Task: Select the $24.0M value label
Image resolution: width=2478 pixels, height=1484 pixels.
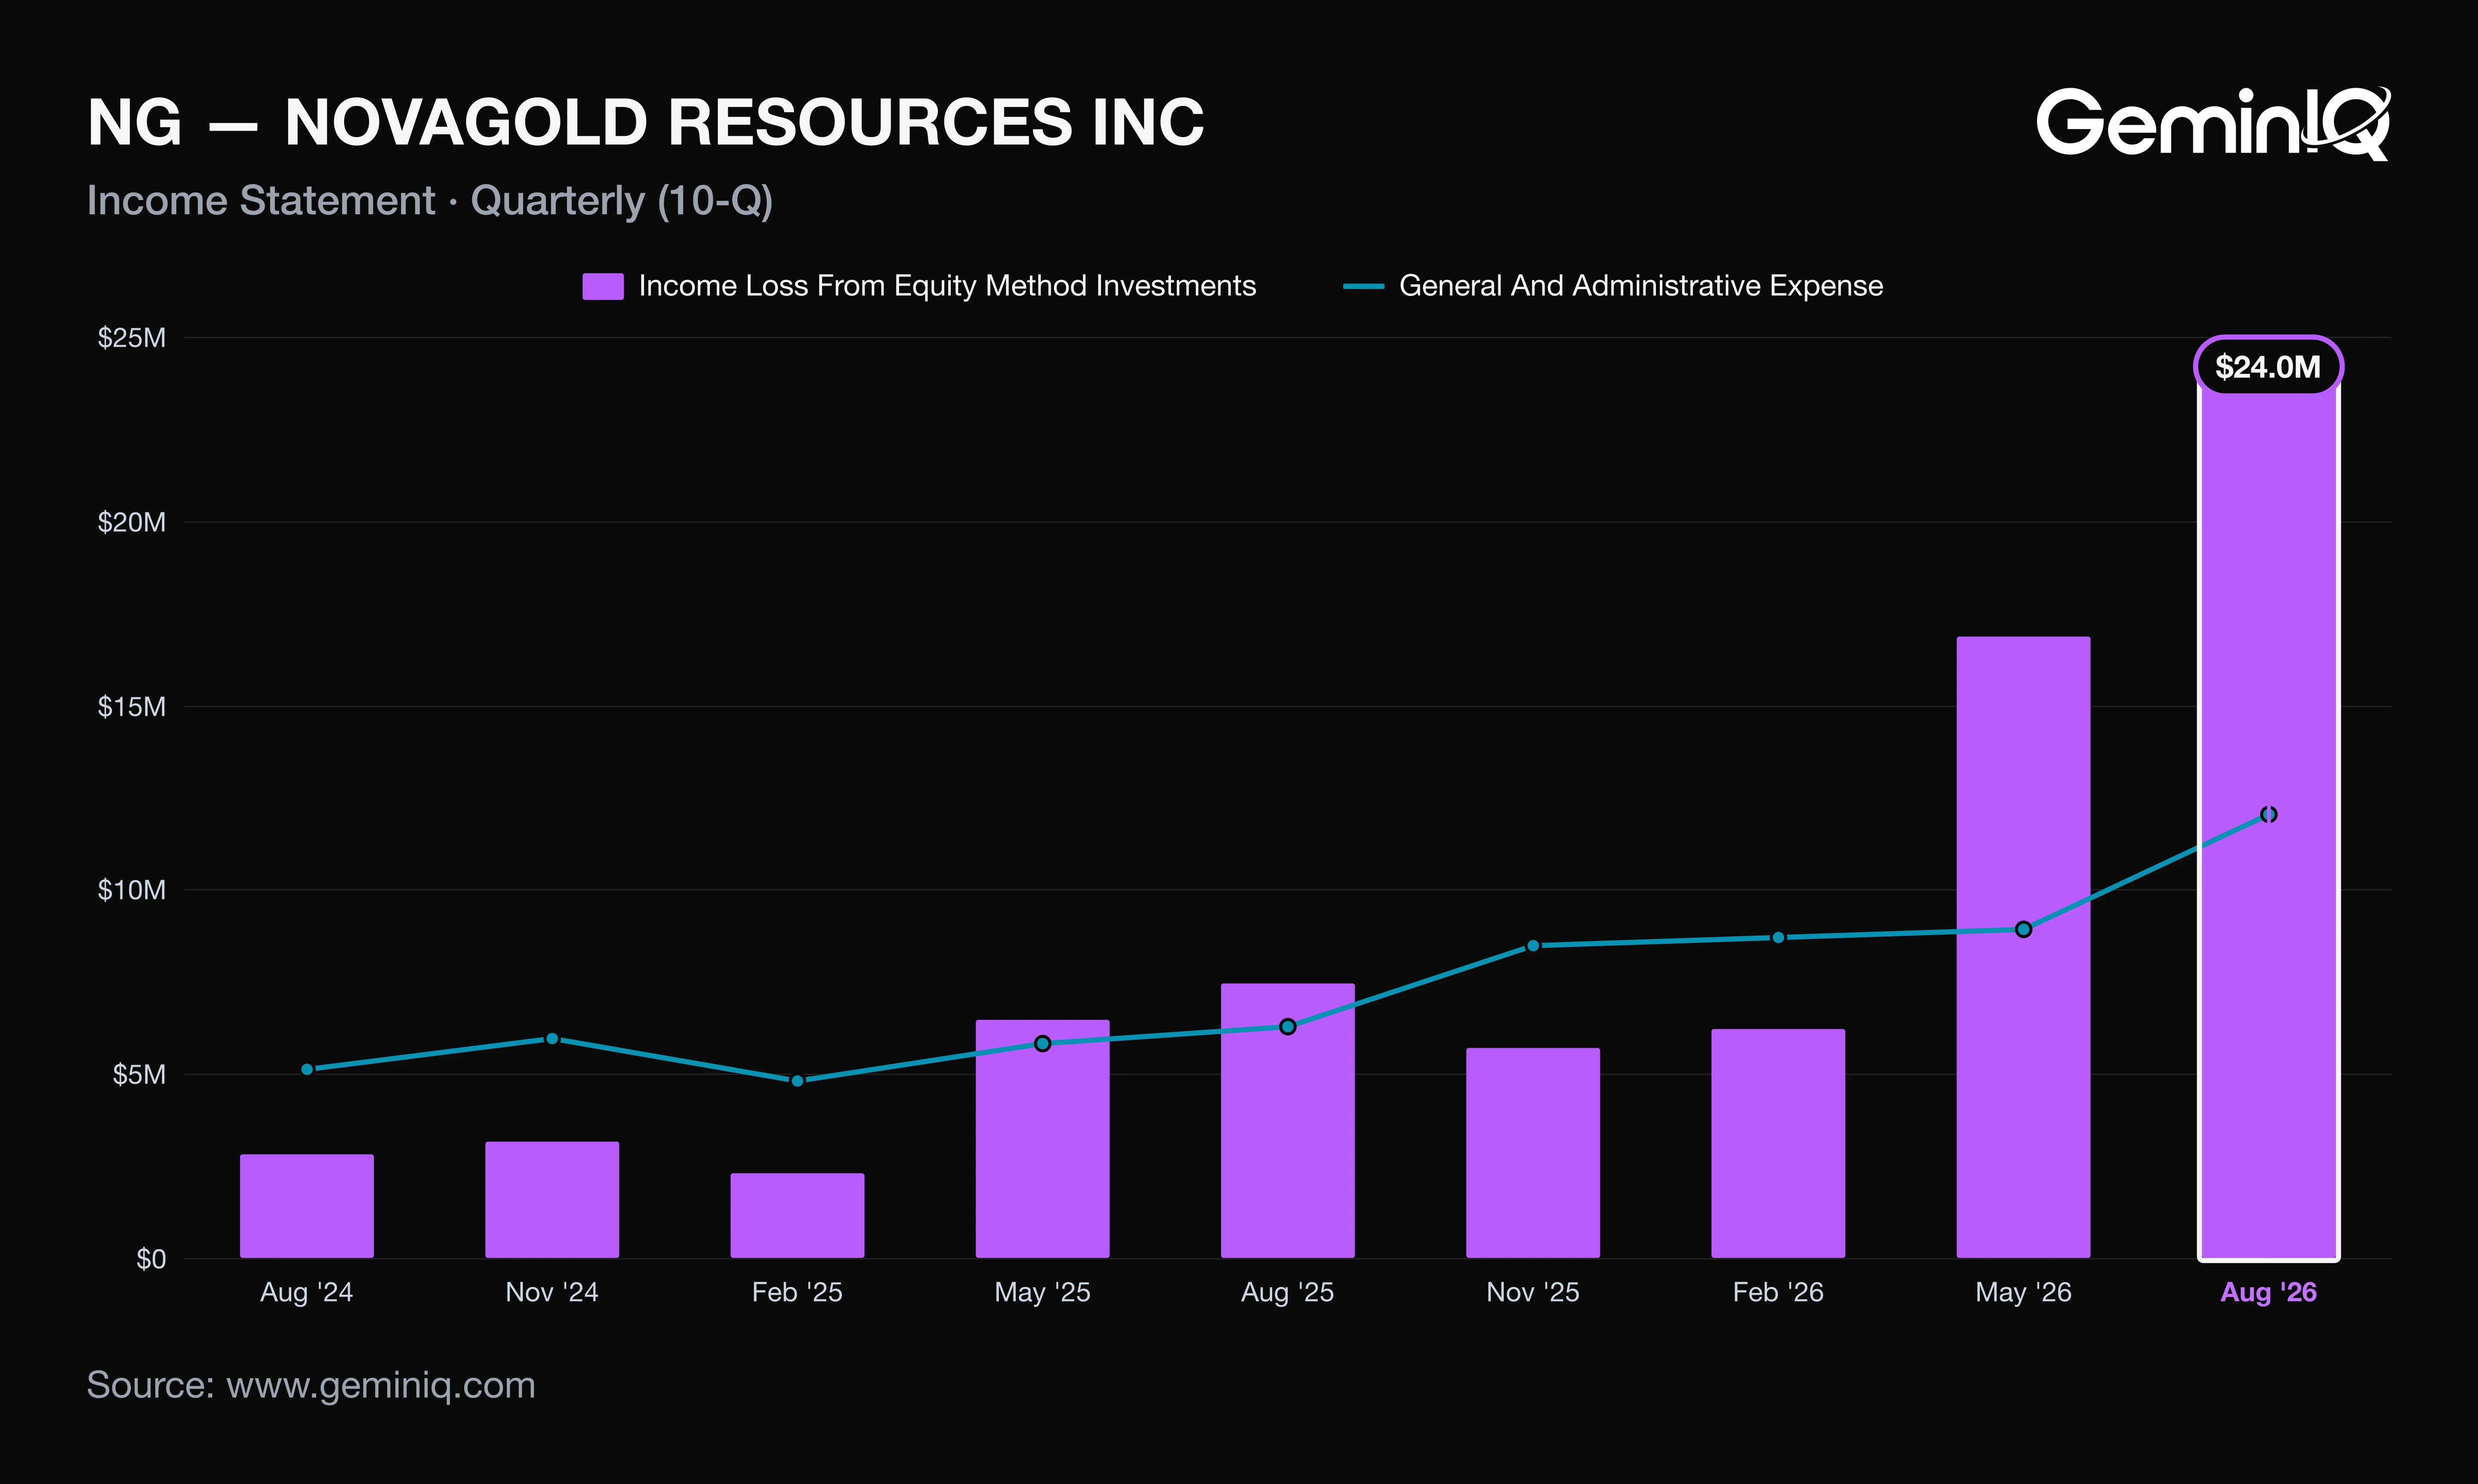Action: point(2268,366)
